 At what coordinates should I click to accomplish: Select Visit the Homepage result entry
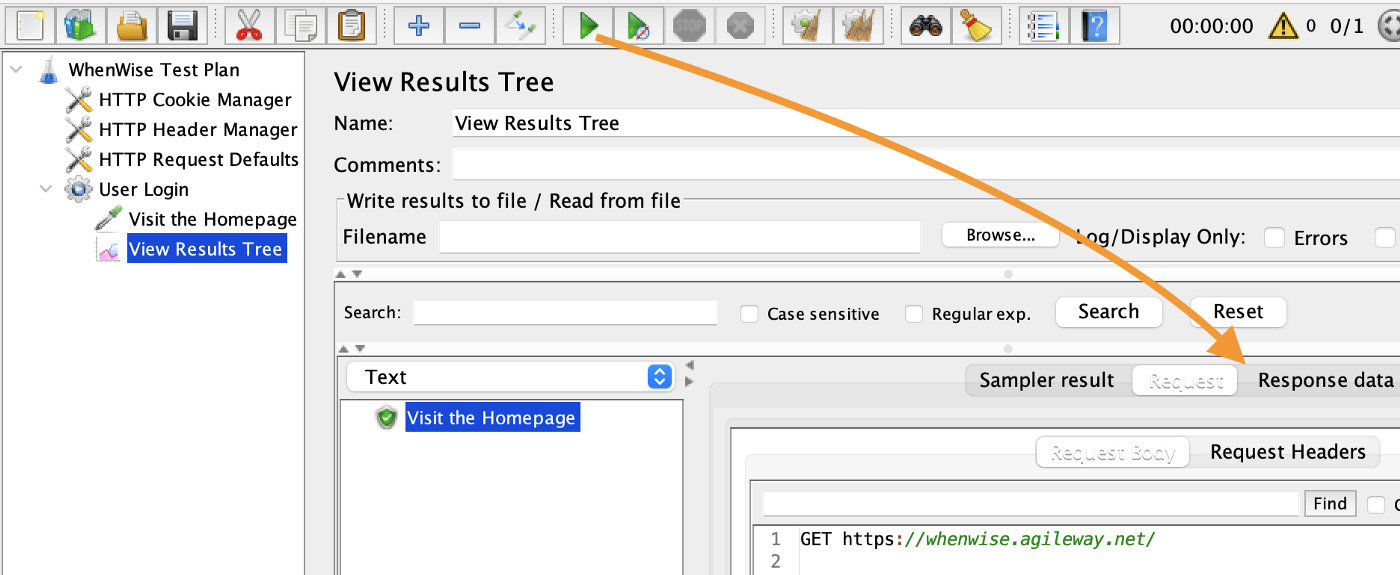(x=490, y=418)
